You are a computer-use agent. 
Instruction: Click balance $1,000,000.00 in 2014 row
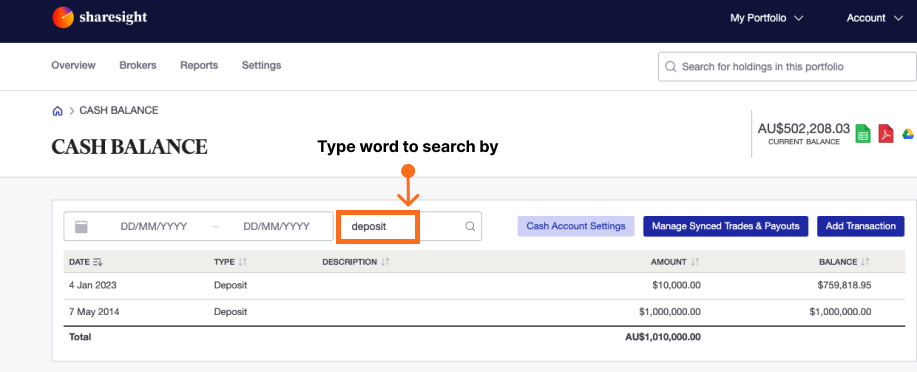tap(840, 312)
